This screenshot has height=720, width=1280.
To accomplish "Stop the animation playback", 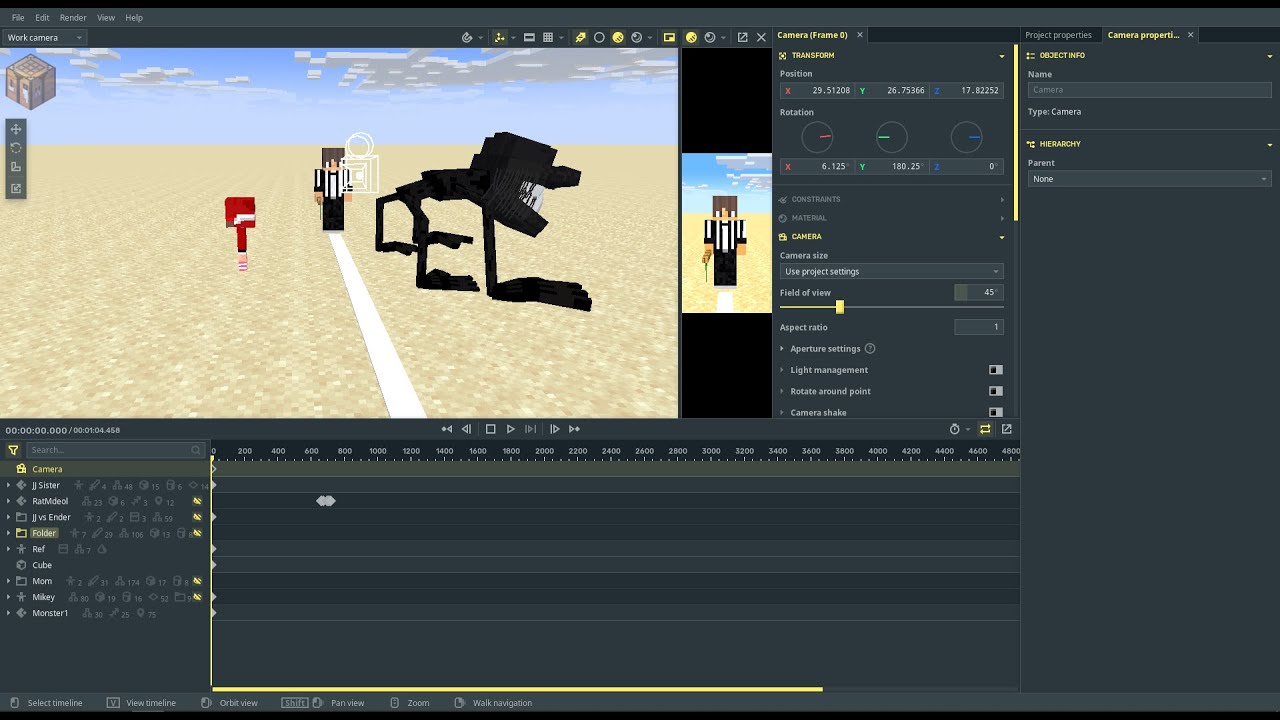I will pyautogui.click(x=490, y=429).
